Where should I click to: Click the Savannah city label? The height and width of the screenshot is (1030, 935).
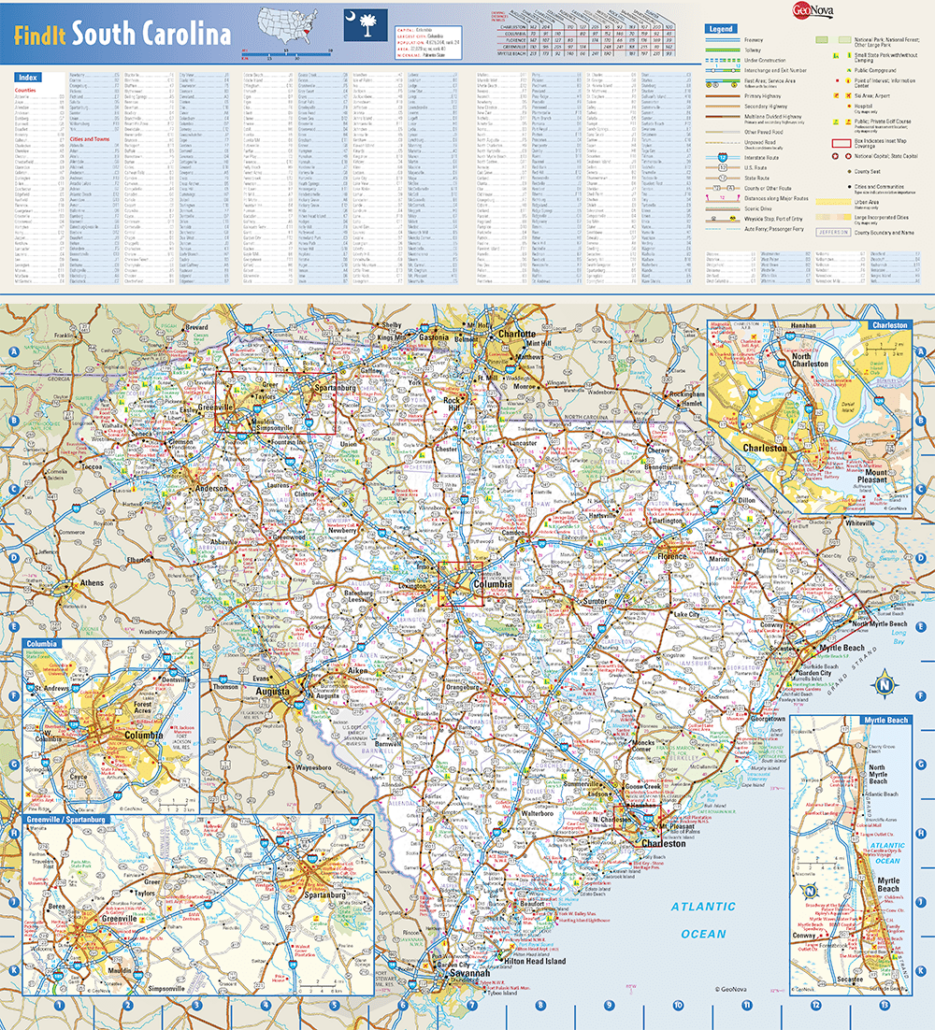click(468, 972)
